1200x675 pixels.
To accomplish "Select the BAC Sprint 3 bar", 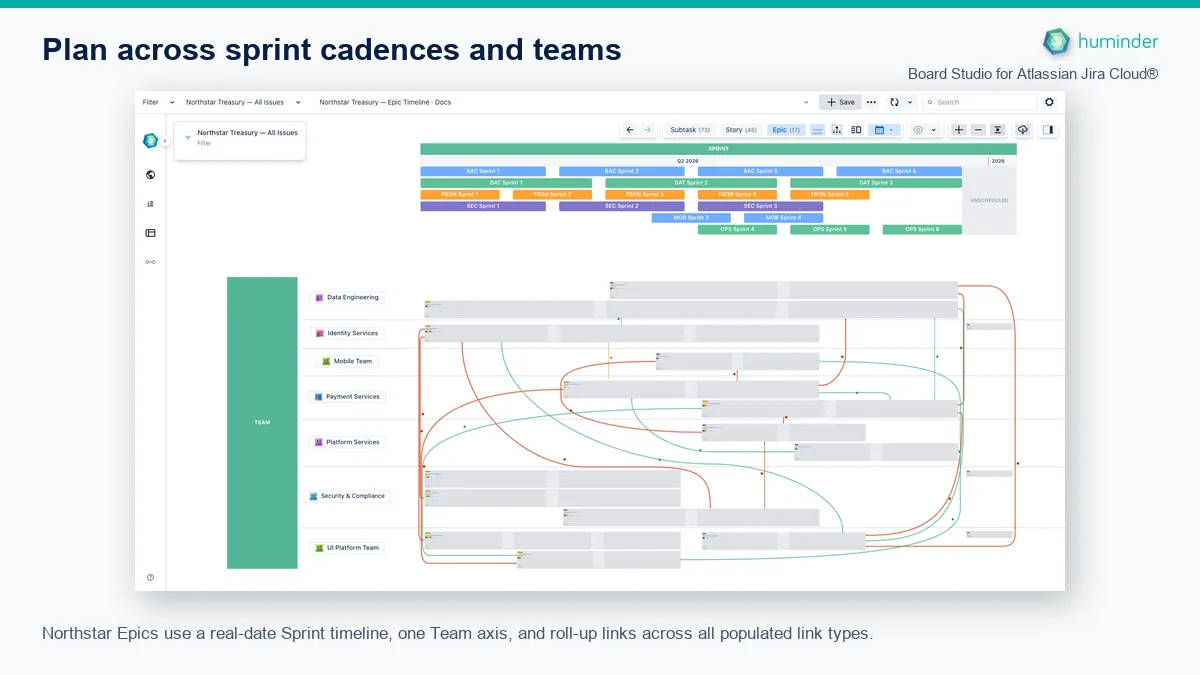I will click(x=760, y=171).
